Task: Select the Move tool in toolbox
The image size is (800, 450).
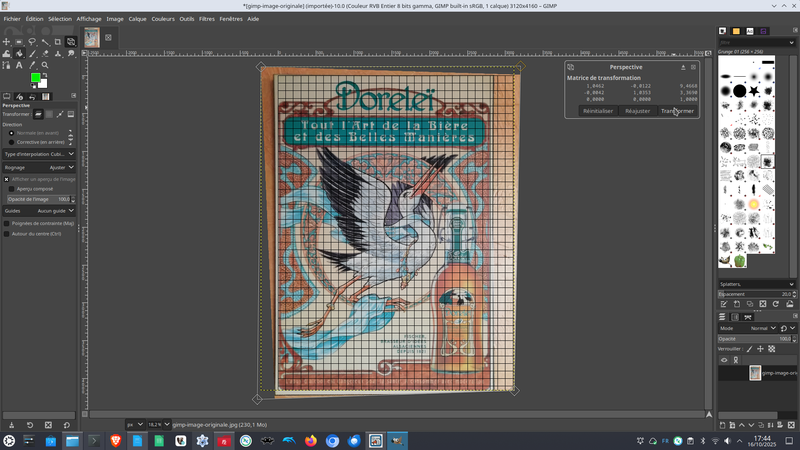Action: (x=7, y=42)
